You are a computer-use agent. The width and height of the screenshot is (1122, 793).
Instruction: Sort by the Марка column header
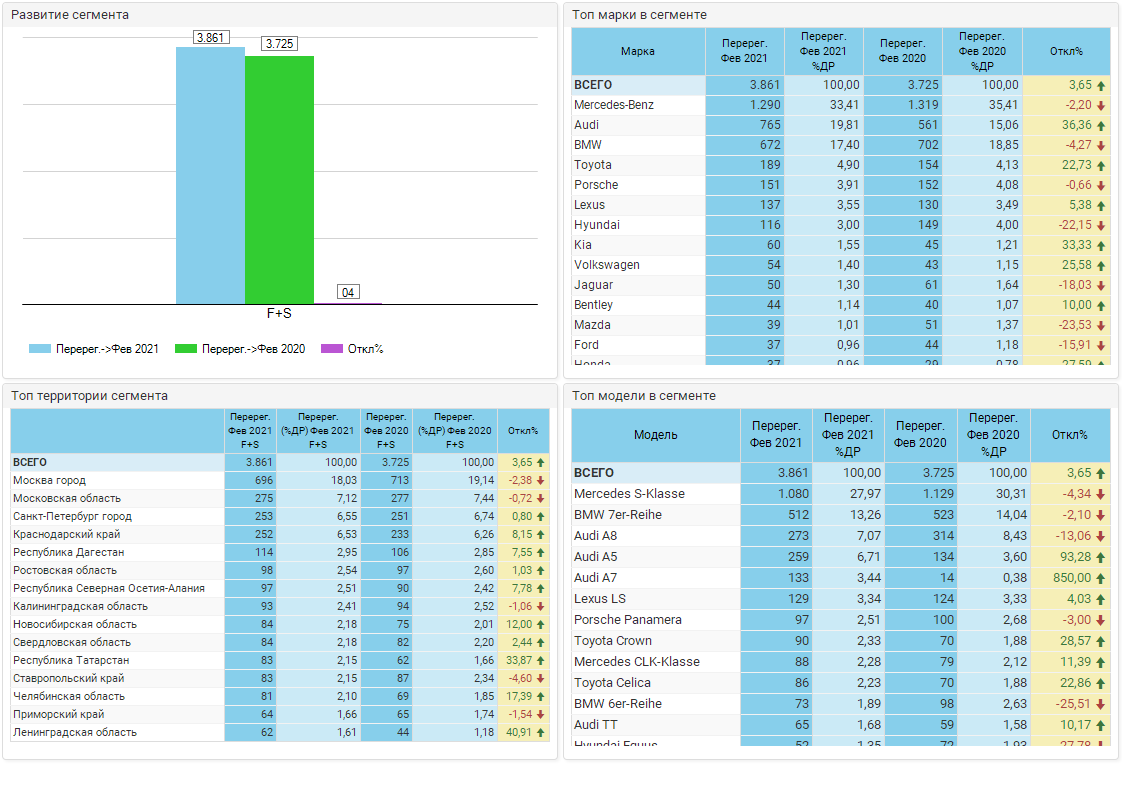pyautogui.click(x=638, y=51)
